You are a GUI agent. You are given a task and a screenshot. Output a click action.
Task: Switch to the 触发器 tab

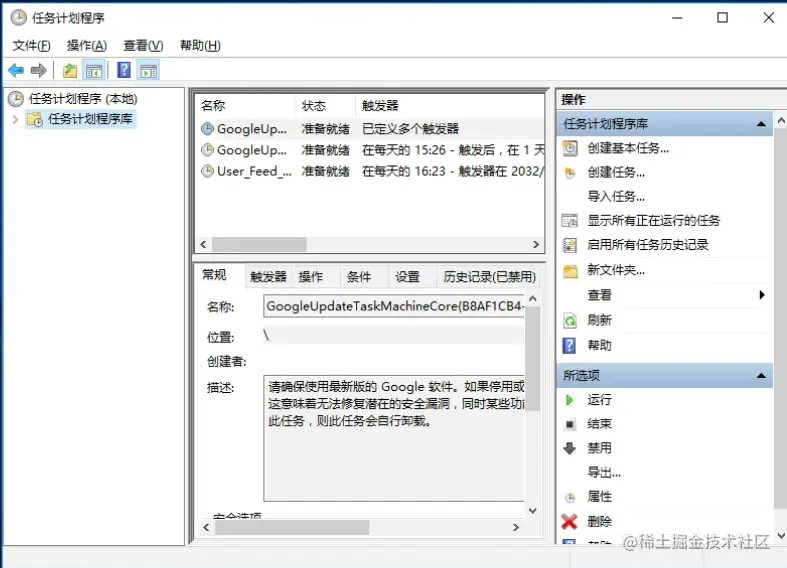point(269,276)
